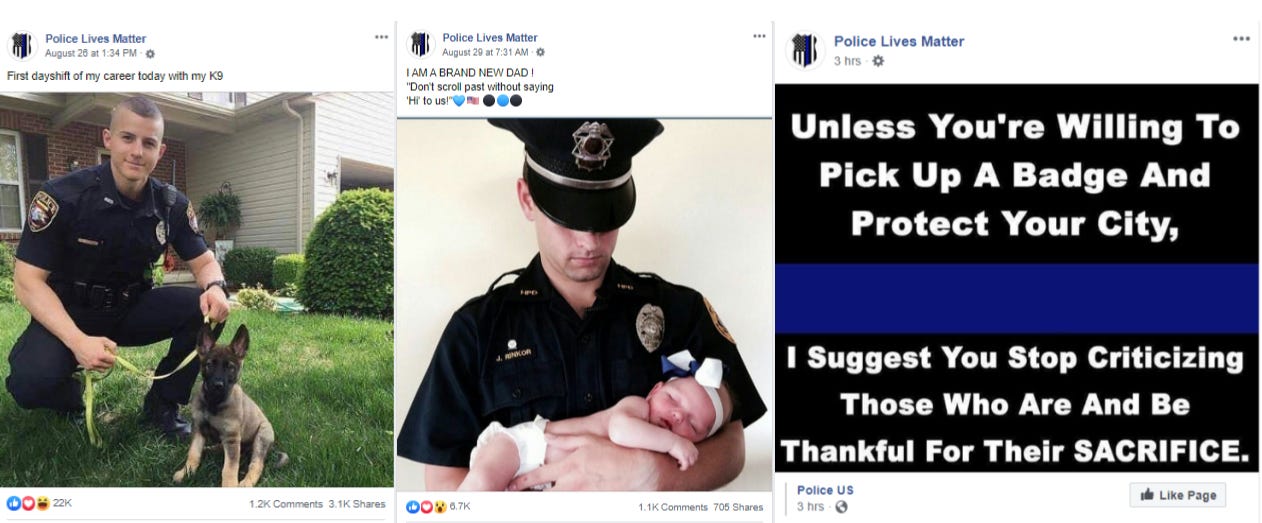Open the baby post's three-dot options menu

point(759,36)
